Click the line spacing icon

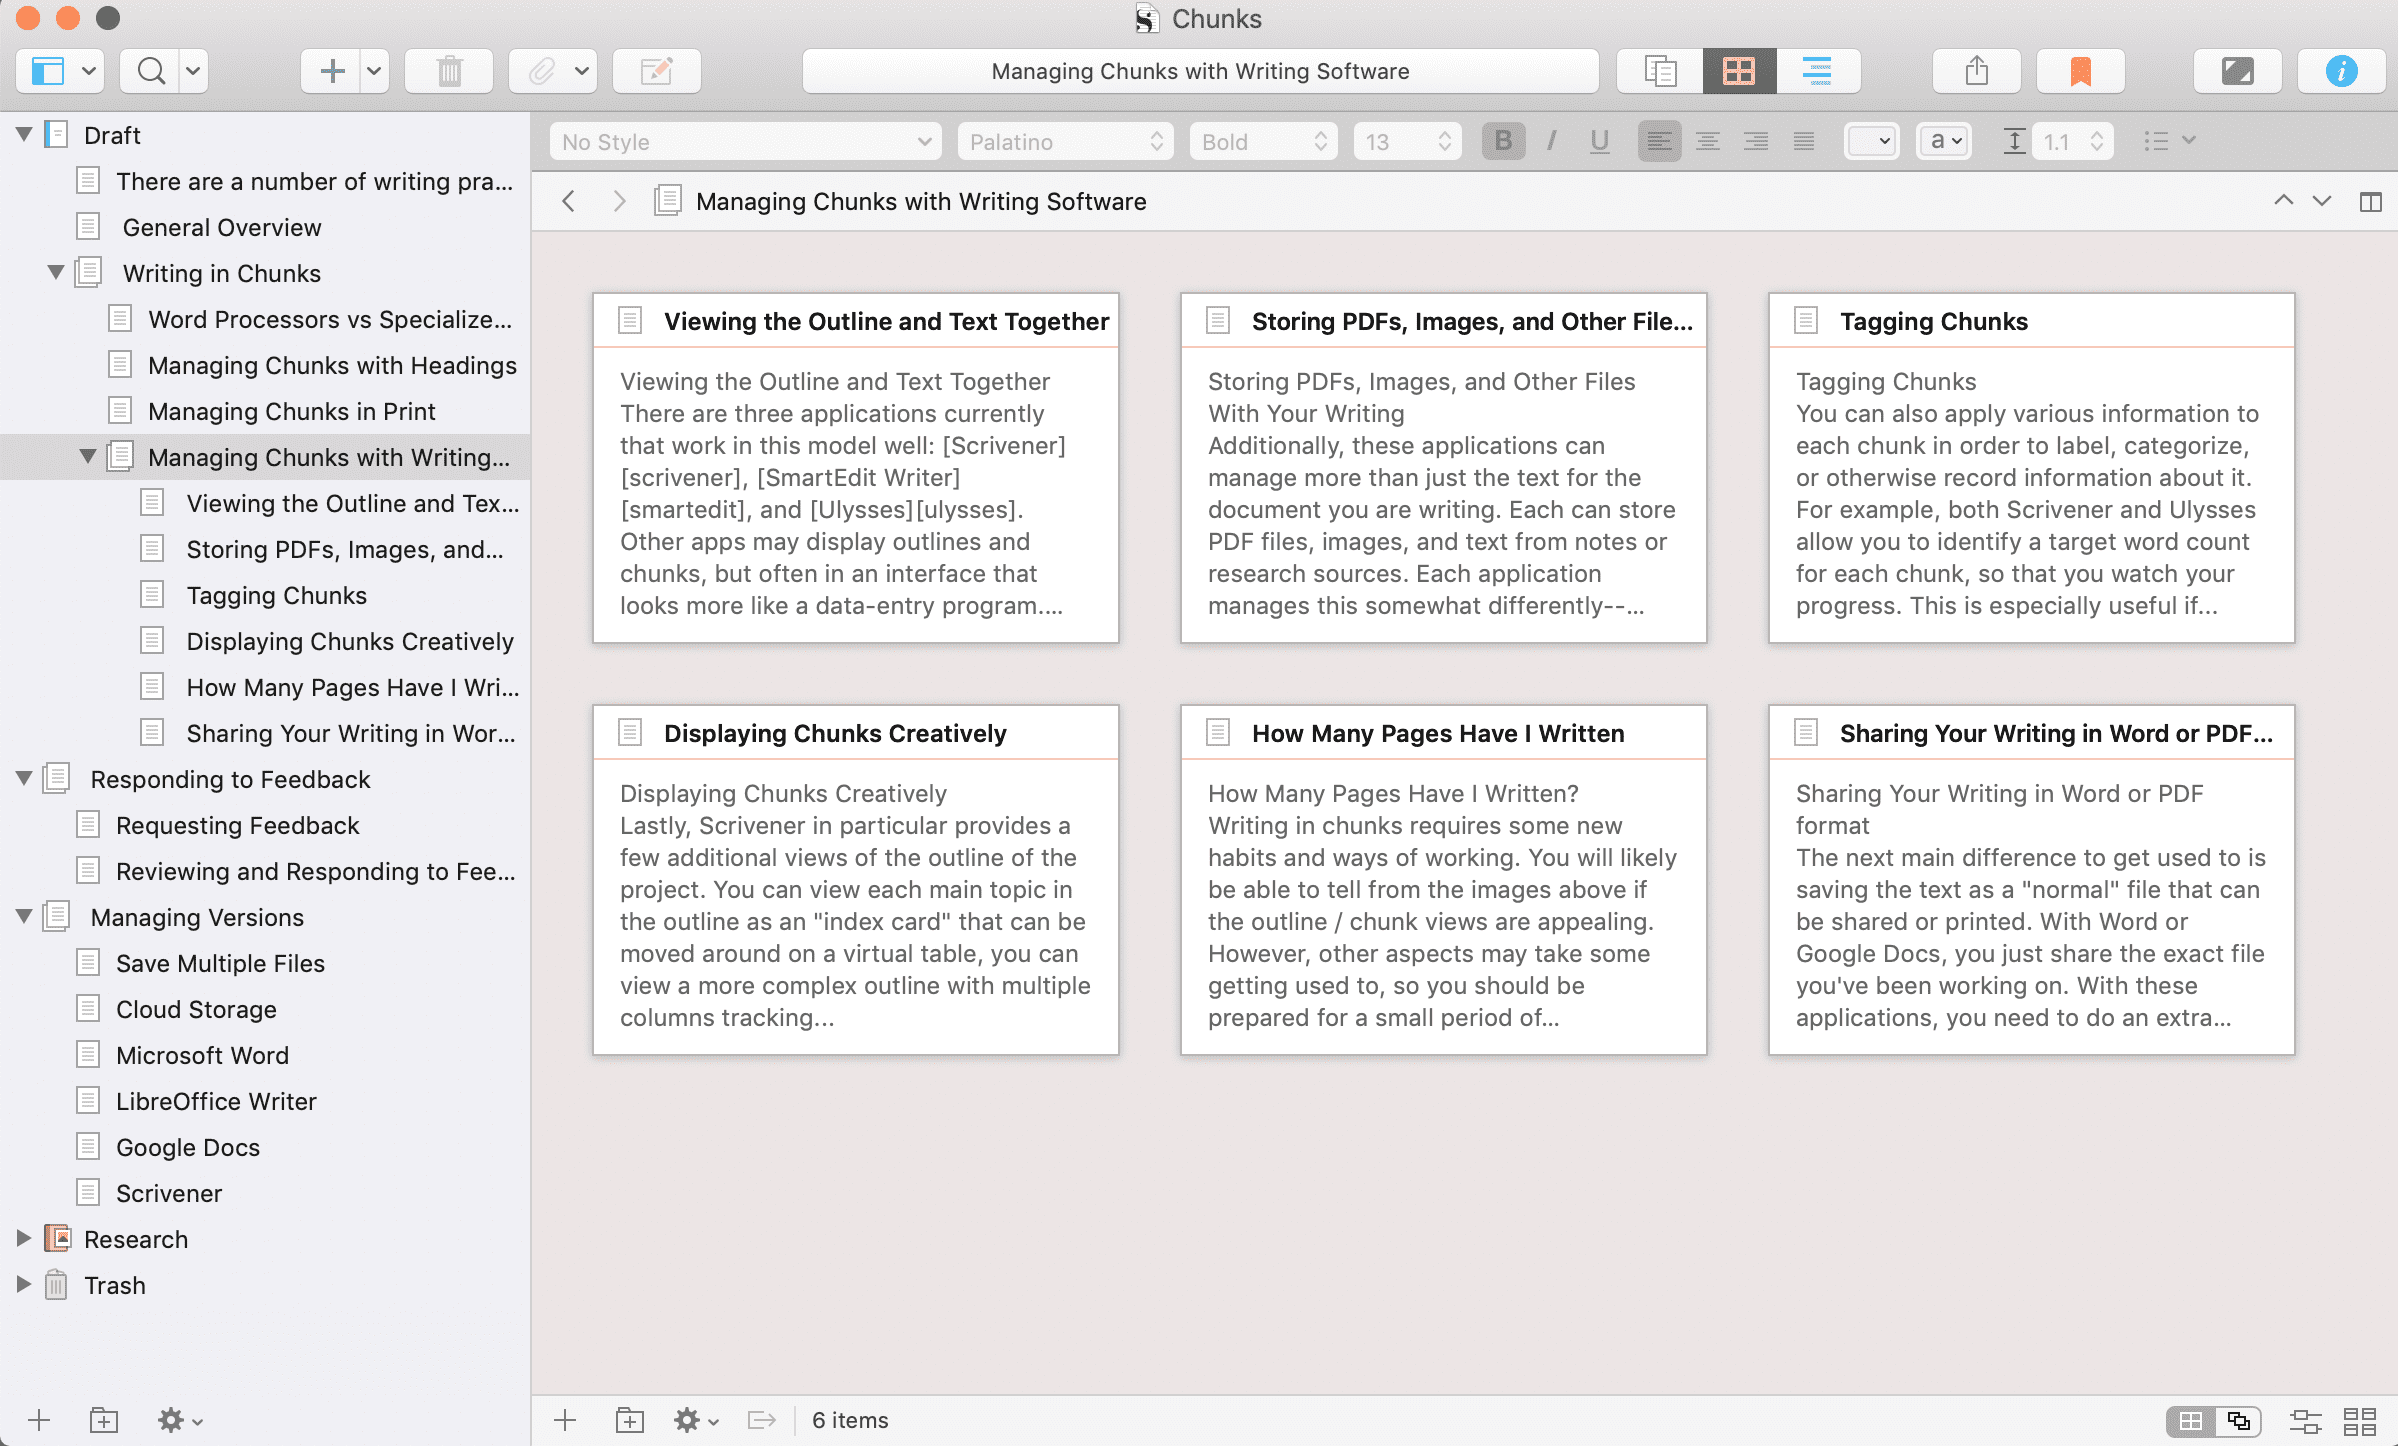coord(2014,141)
